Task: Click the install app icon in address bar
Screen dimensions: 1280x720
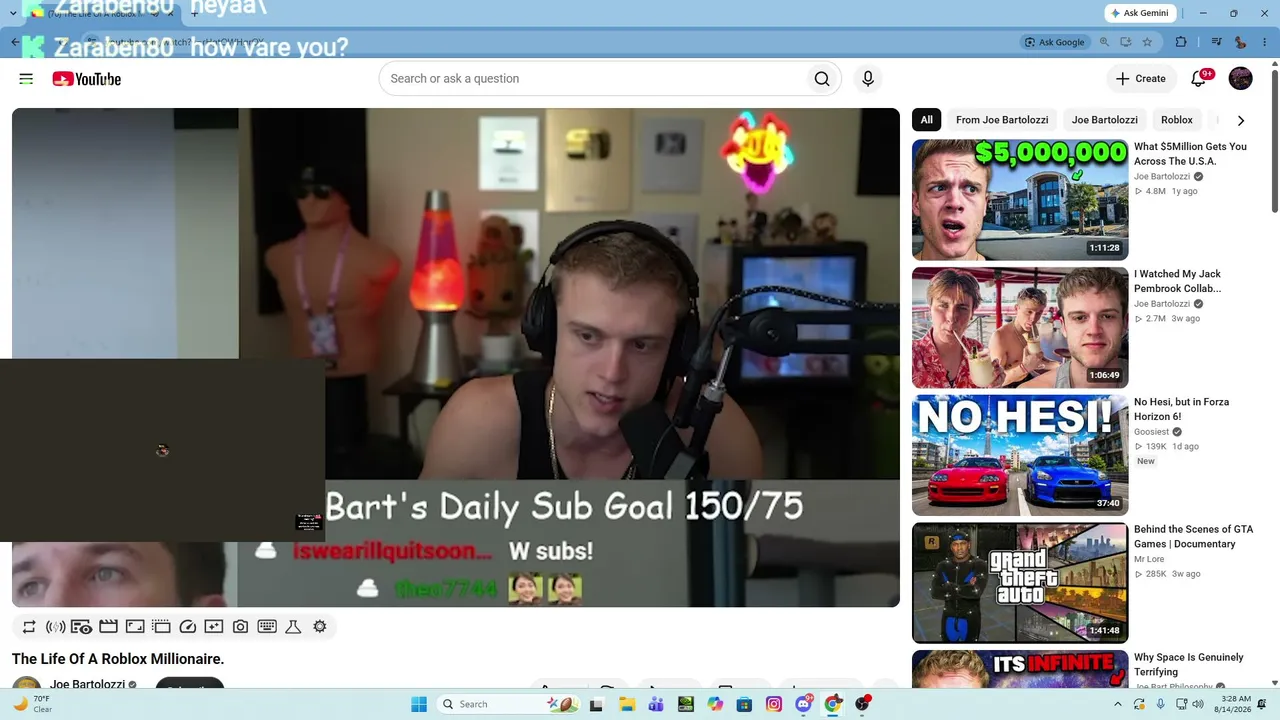Action: [x=1126, y=42]
